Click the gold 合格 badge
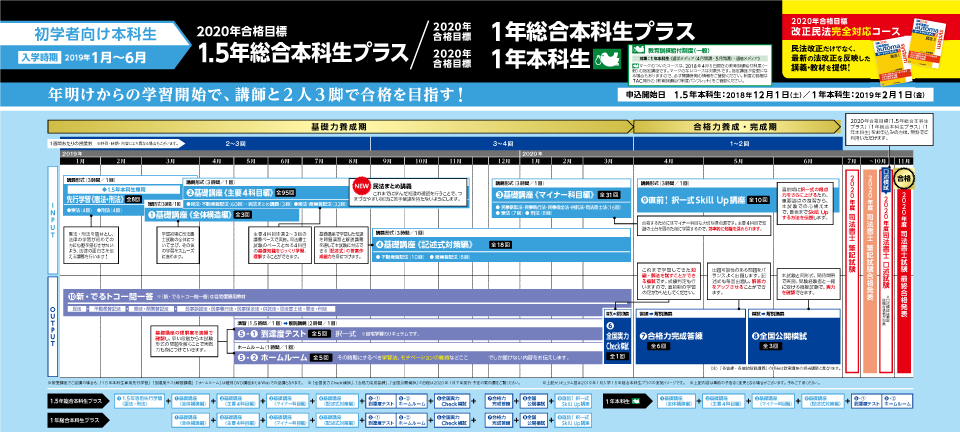Image resolution: width=960 pixels, height=432 pixels. [905, 178]
